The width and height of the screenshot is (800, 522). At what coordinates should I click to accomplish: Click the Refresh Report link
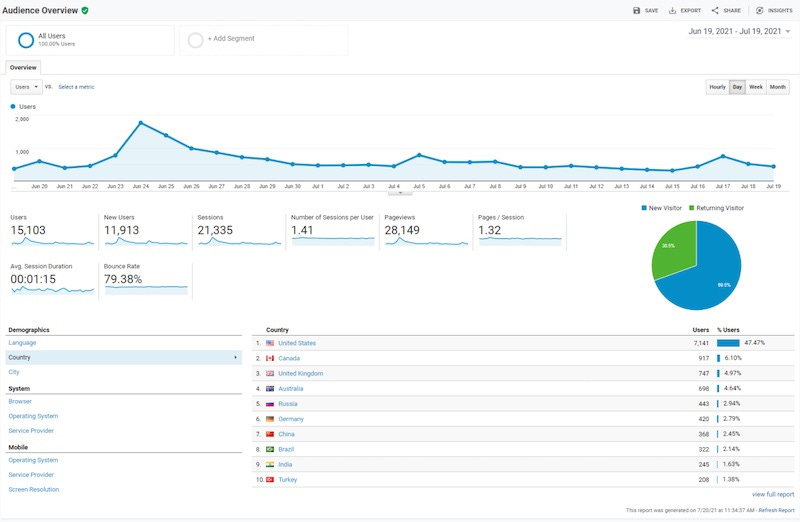tap(776, 510)
